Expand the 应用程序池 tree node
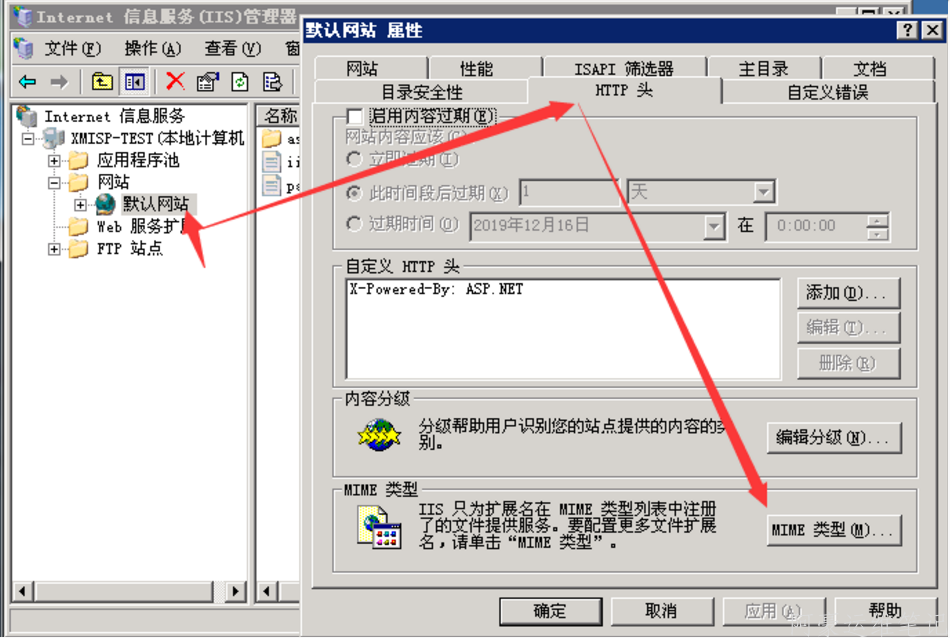 (55, 161)
